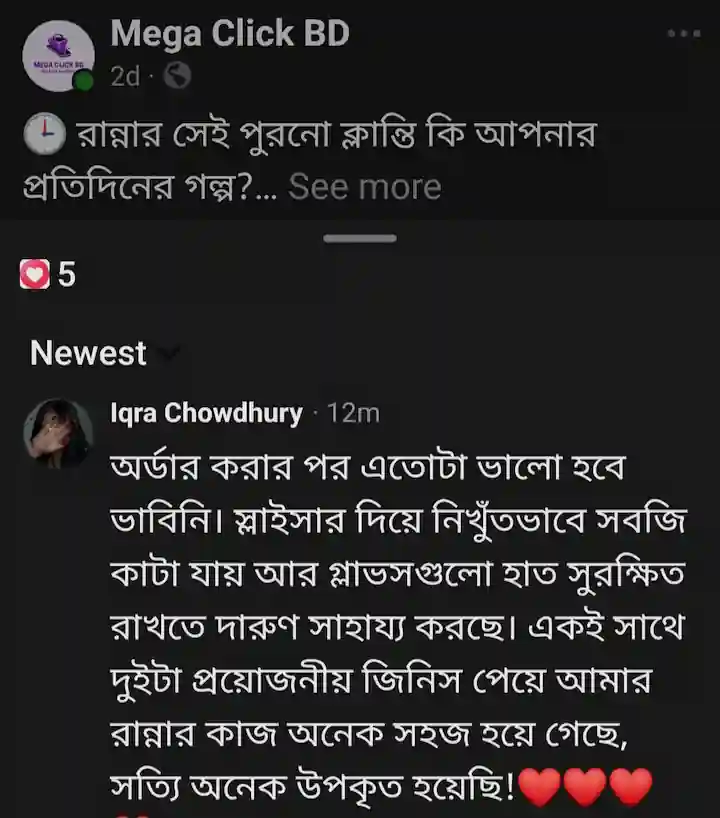This screenshot has height=818, width=720.
Task: Select the Newest sort label
Action: click(88, 353)
